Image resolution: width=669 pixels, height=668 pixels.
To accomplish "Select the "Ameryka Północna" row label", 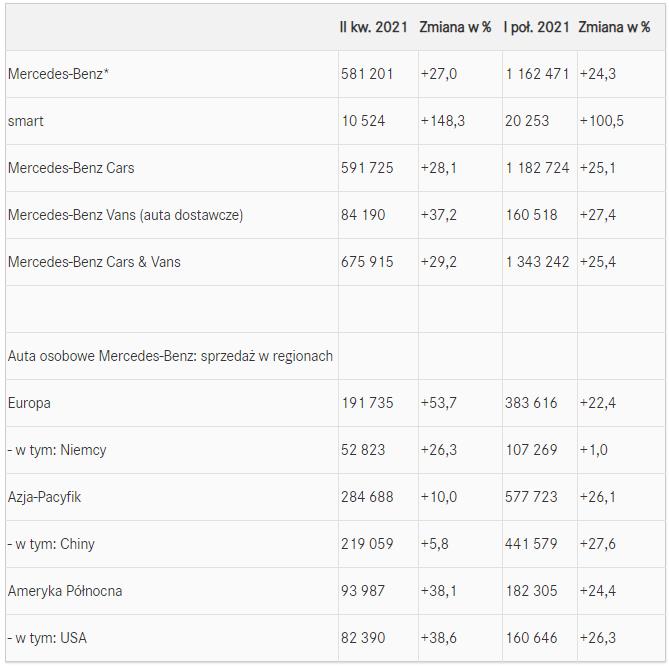I will 65,591.
